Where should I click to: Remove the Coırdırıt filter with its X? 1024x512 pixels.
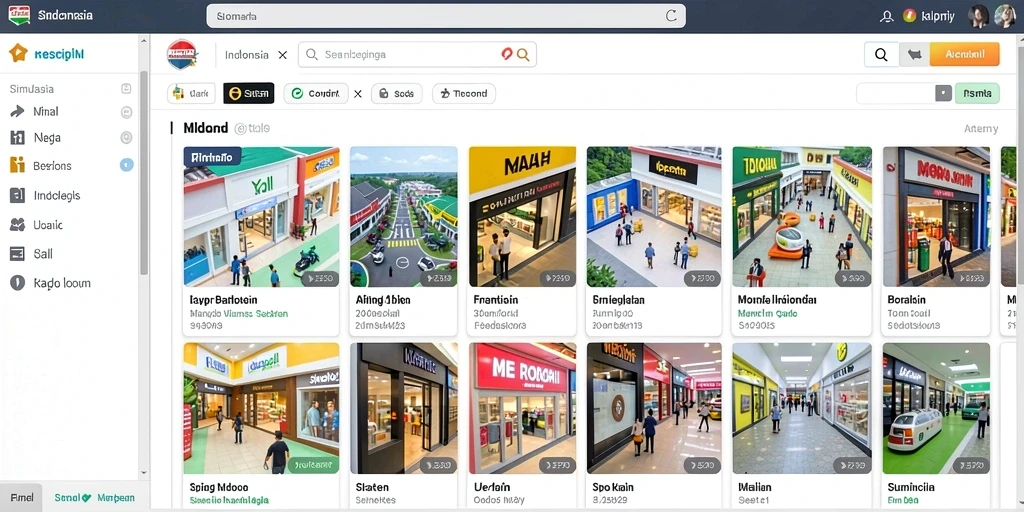(x=358, y=94)
